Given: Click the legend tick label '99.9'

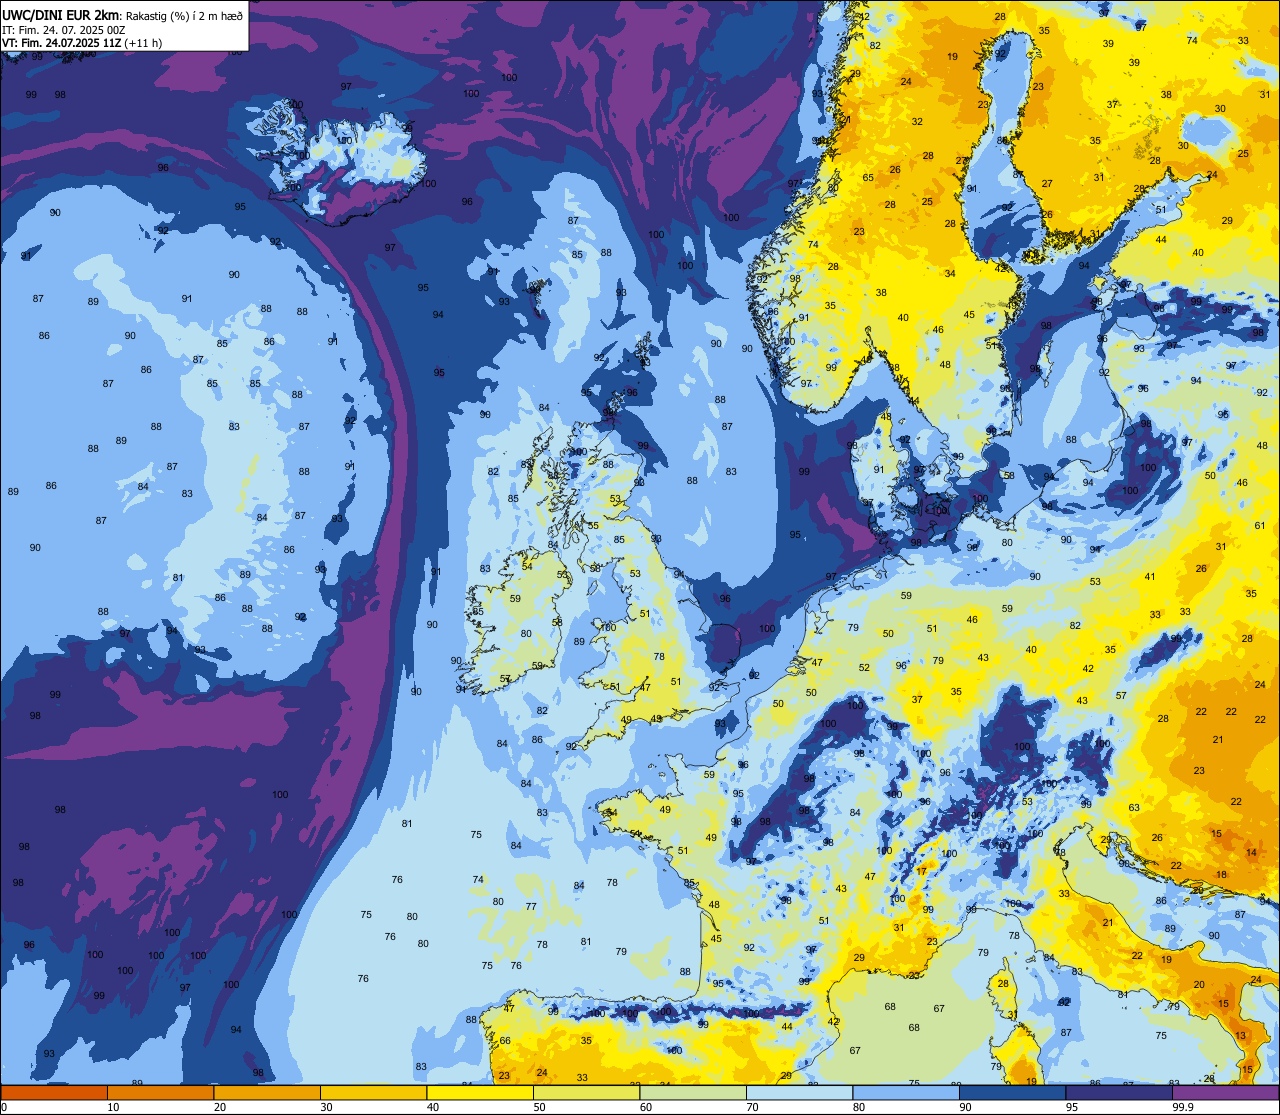Looking at the screenshot, I should click(x=1183, y=1107).
